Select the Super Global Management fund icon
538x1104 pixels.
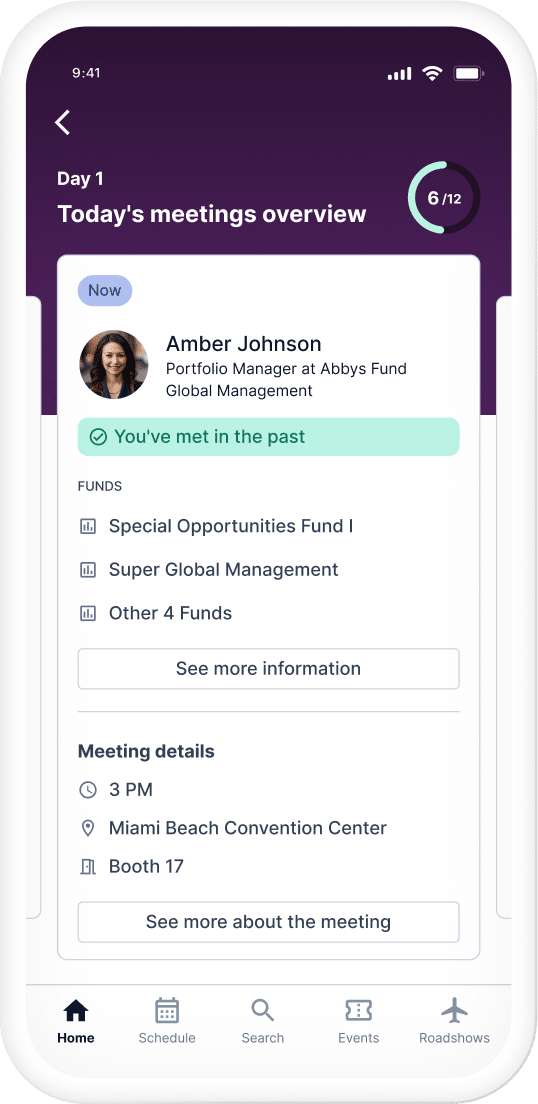pos(87,570)
